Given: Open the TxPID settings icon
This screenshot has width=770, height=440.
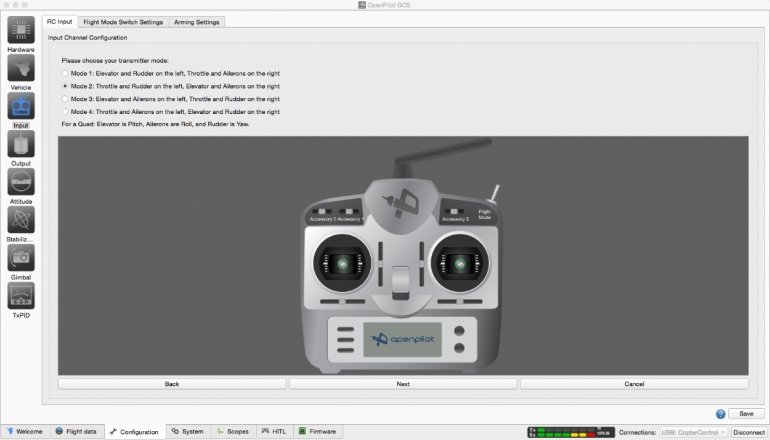Looking at the screenshot, I should (x=21, y=295).
